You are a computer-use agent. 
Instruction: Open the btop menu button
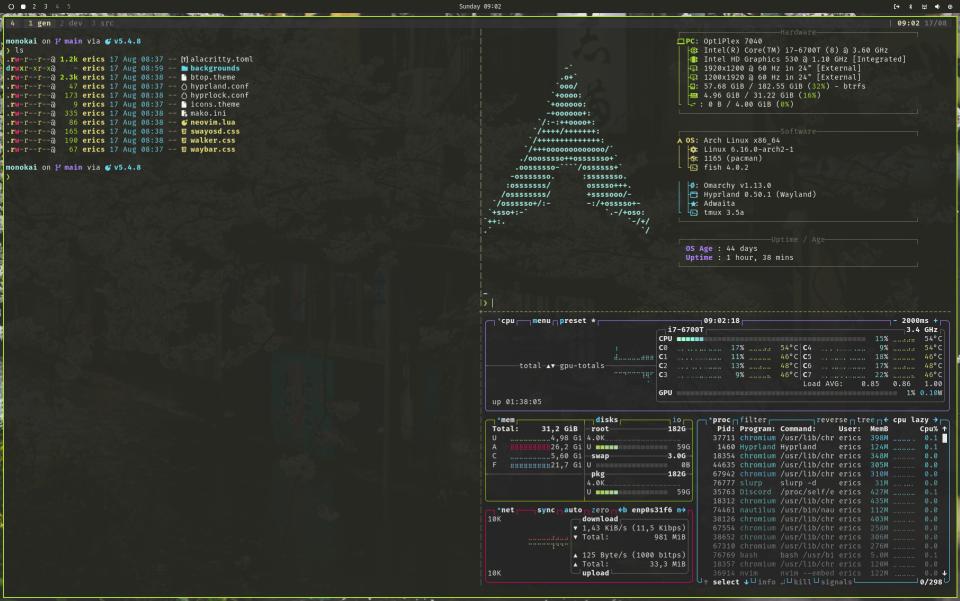541,321
